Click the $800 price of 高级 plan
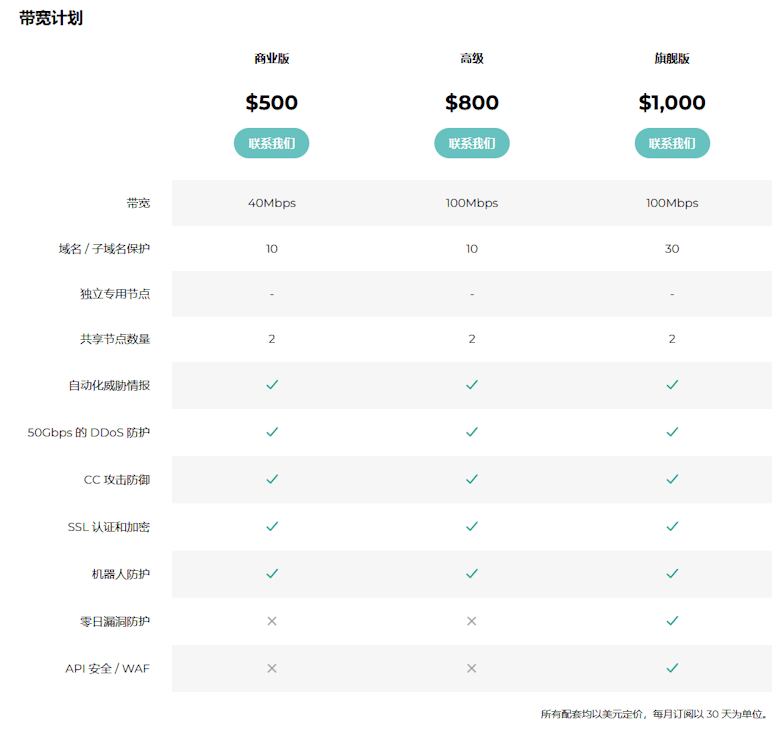This screenshot has width=780, height=730. [x=472, y=103]
